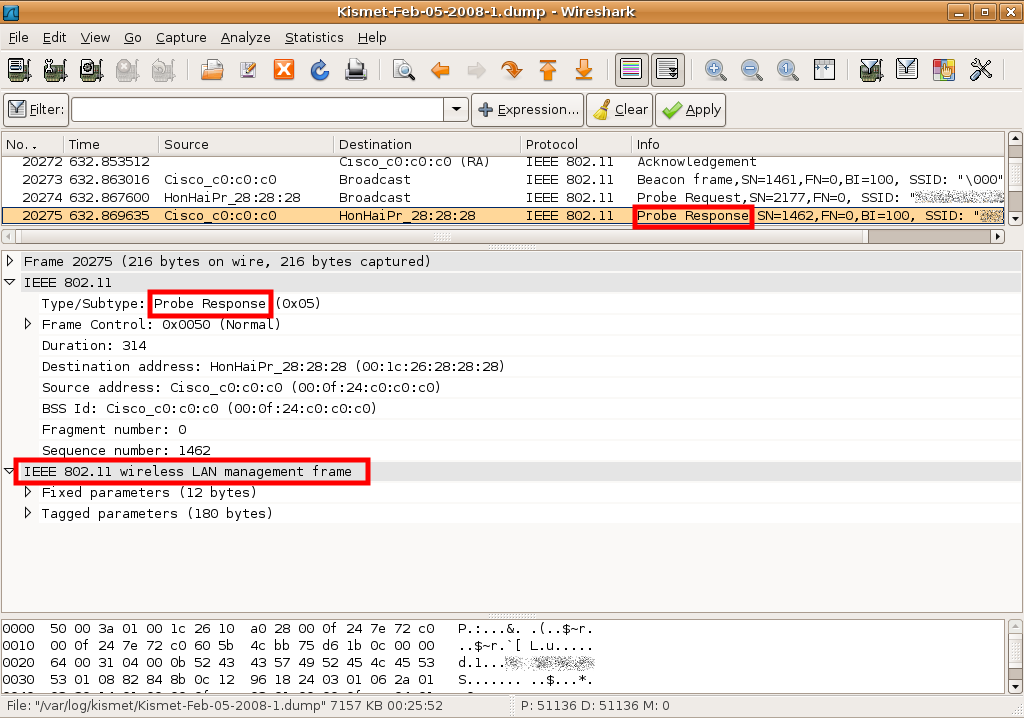This screenshot has height=718, width=1024.
Task: Reset zoom to normal size
Action: [788, 69]
